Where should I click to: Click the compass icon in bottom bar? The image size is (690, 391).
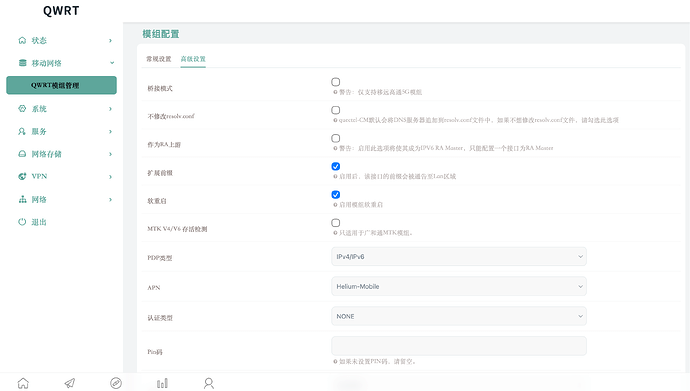(116, 383)
